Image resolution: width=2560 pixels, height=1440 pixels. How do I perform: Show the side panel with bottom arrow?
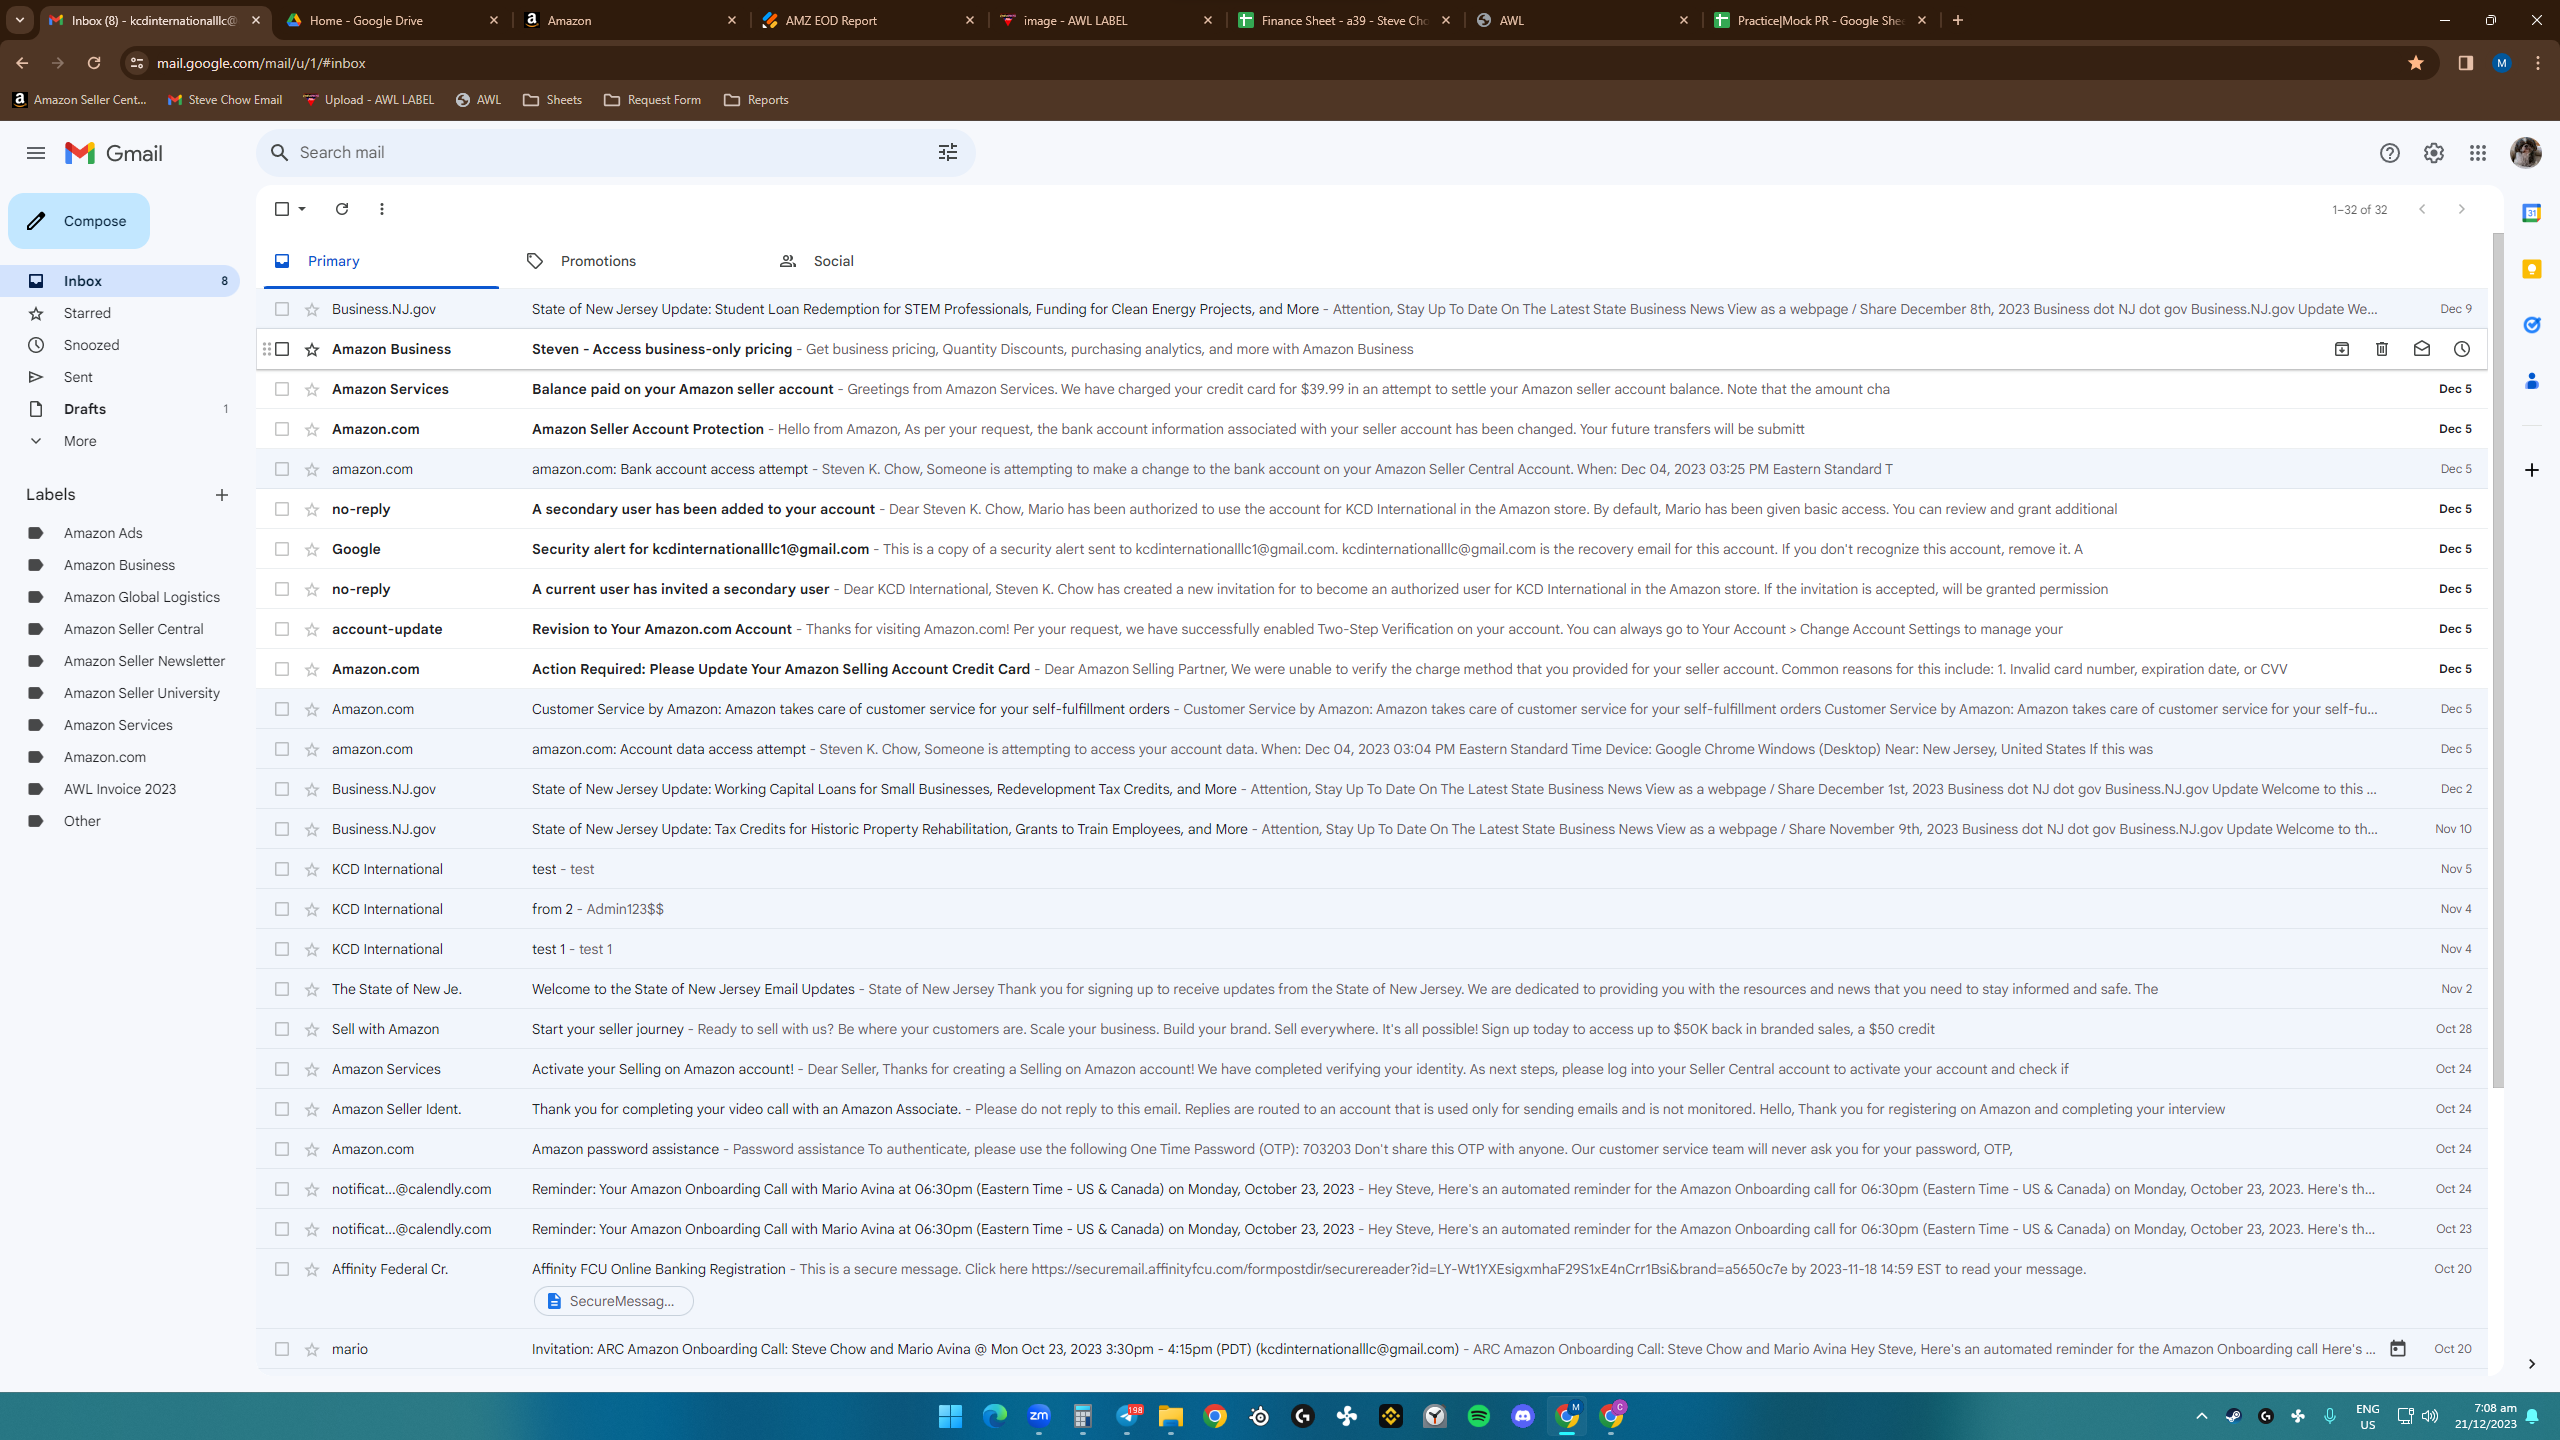point(2531,1364)
